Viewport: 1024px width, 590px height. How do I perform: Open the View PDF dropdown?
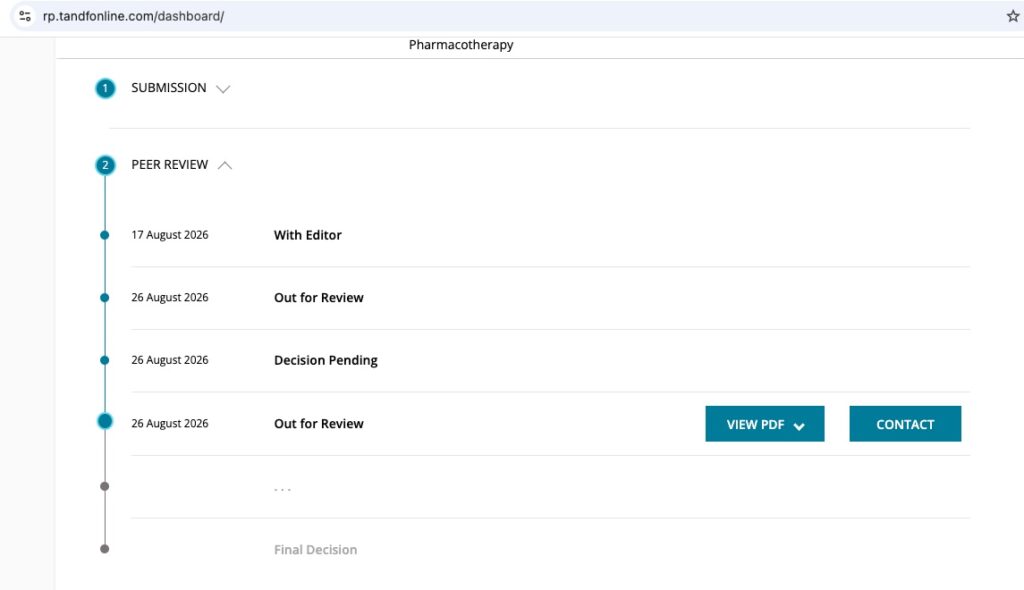tap(765, 424)
